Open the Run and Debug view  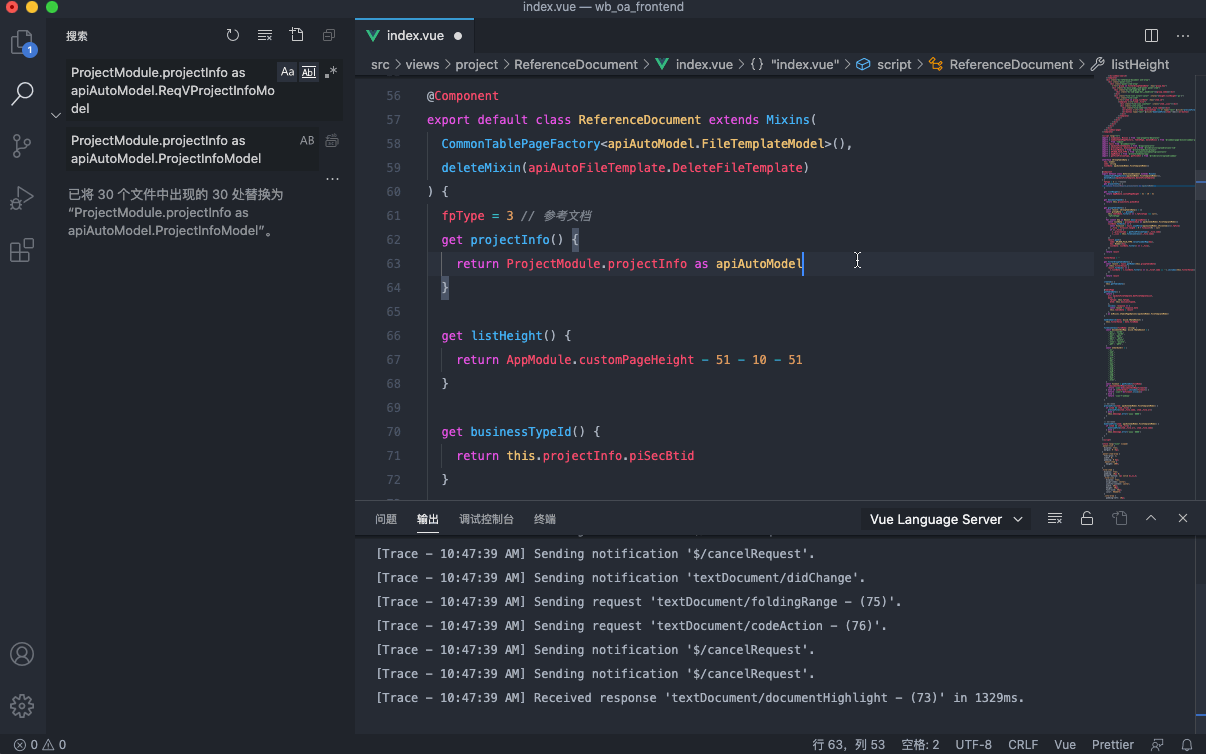[22, 198]
